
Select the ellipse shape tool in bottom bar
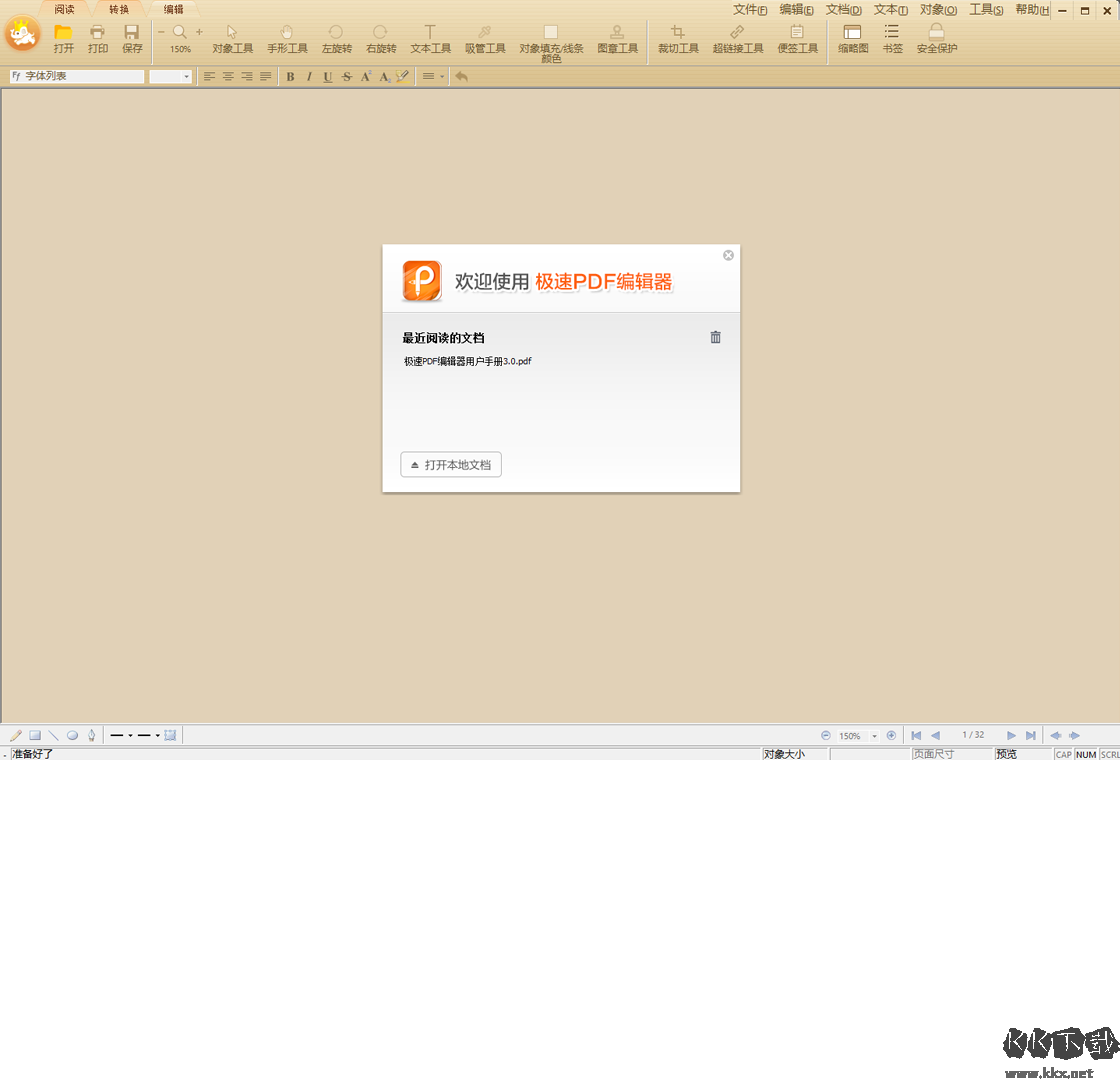(72, 735)
